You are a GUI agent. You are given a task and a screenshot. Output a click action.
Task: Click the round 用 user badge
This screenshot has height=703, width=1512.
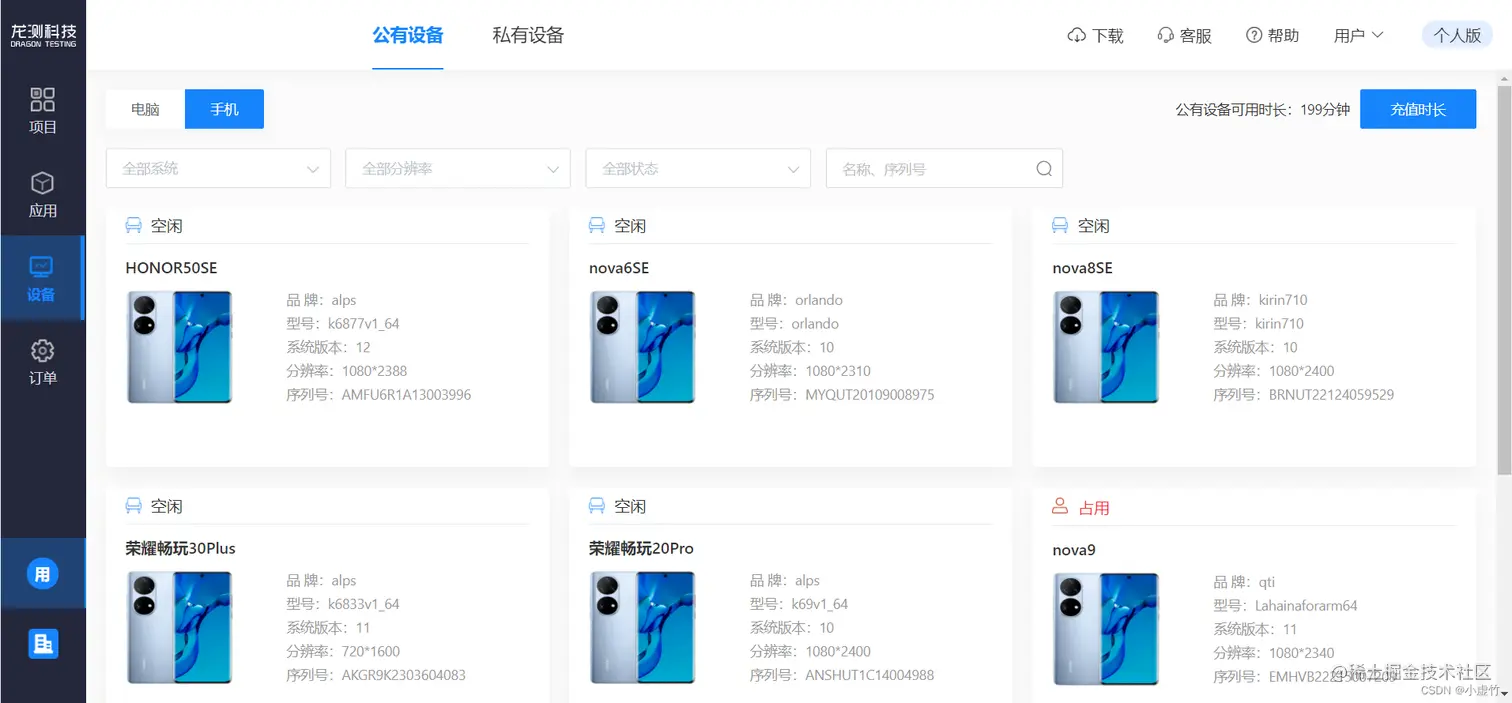point(43,574)
